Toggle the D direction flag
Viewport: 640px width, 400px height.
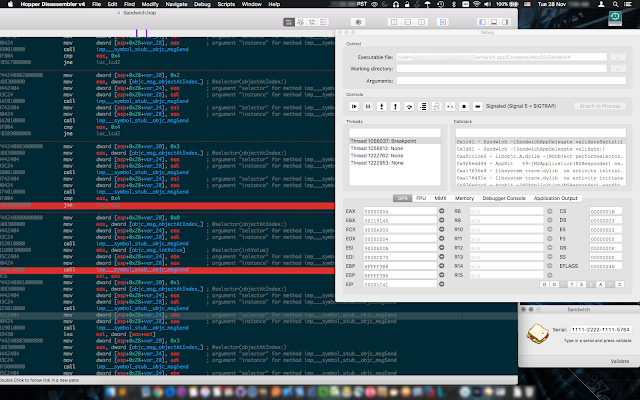[554, 284]
